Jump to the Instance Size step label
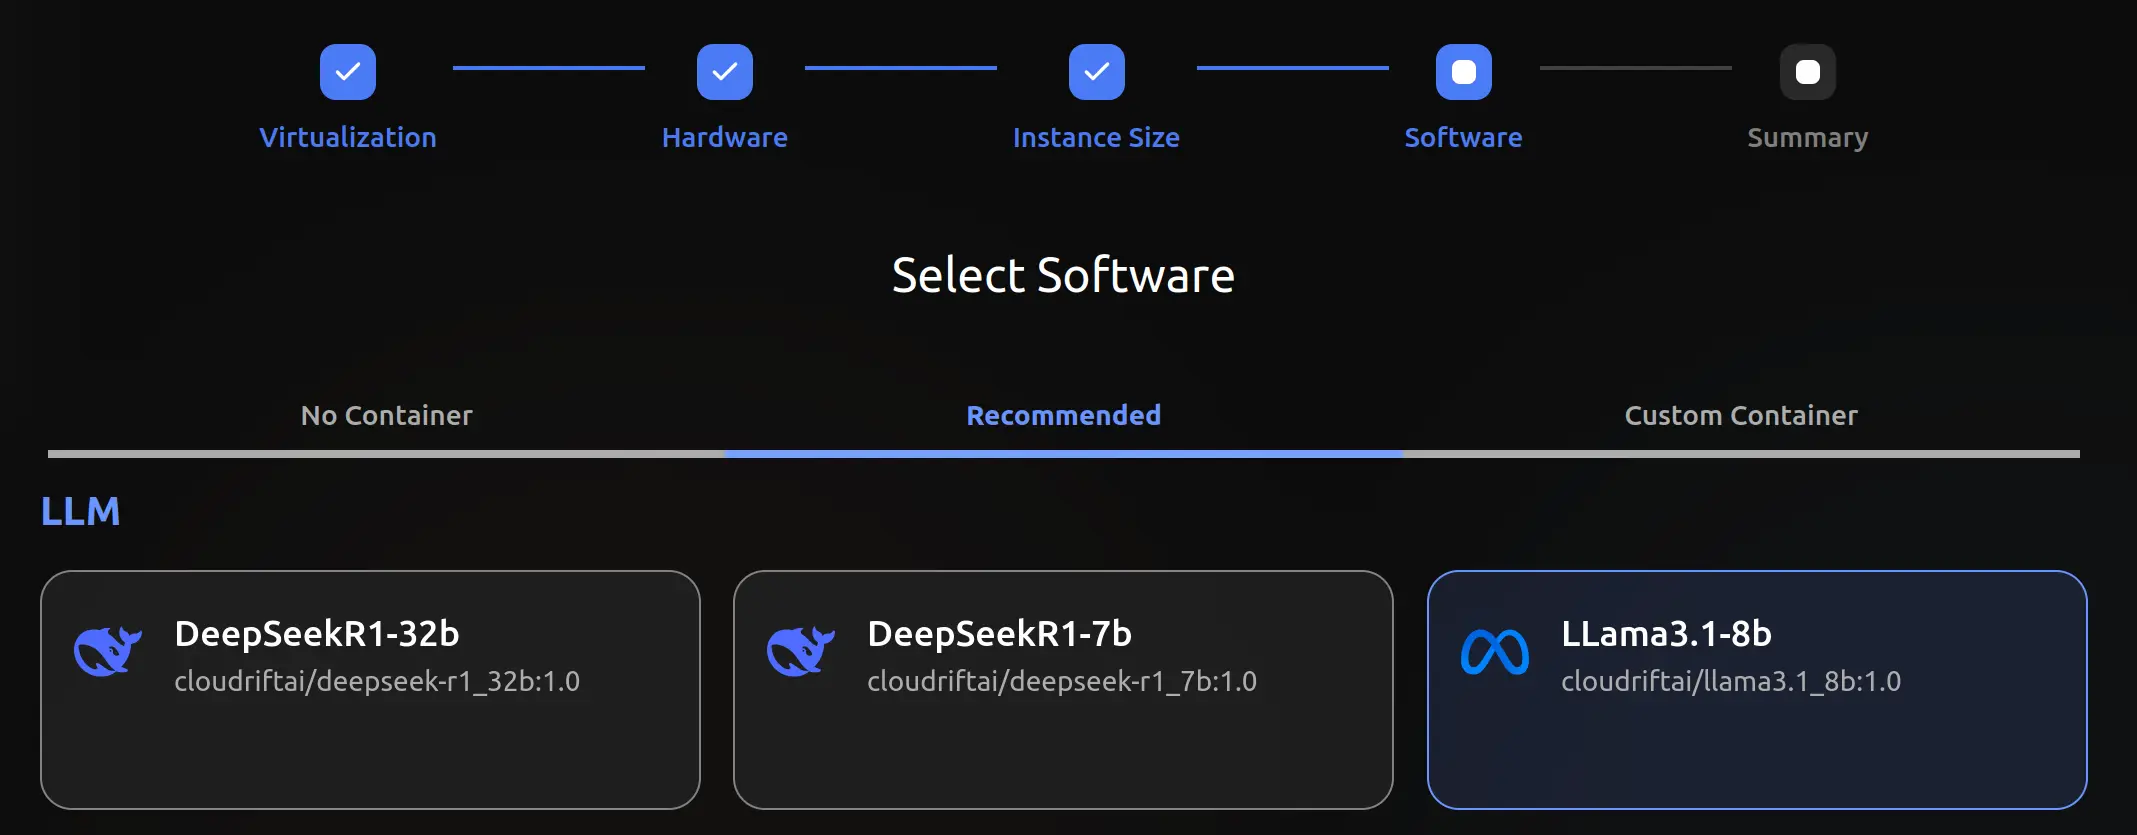The image size is (2137, 835). tap(1096, 138)
